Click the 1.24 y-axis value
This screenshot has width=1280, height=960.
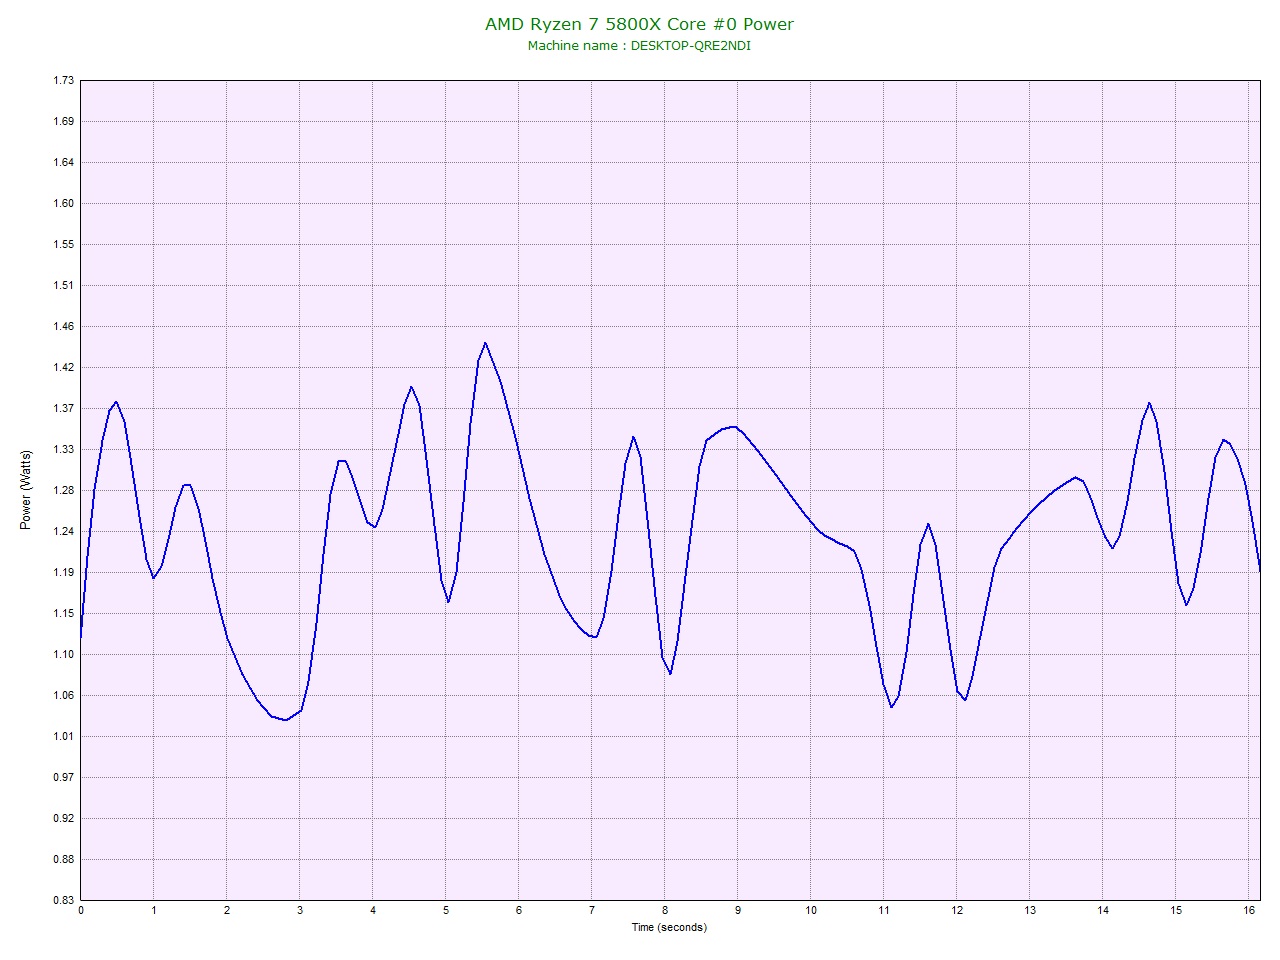(63, 531)
